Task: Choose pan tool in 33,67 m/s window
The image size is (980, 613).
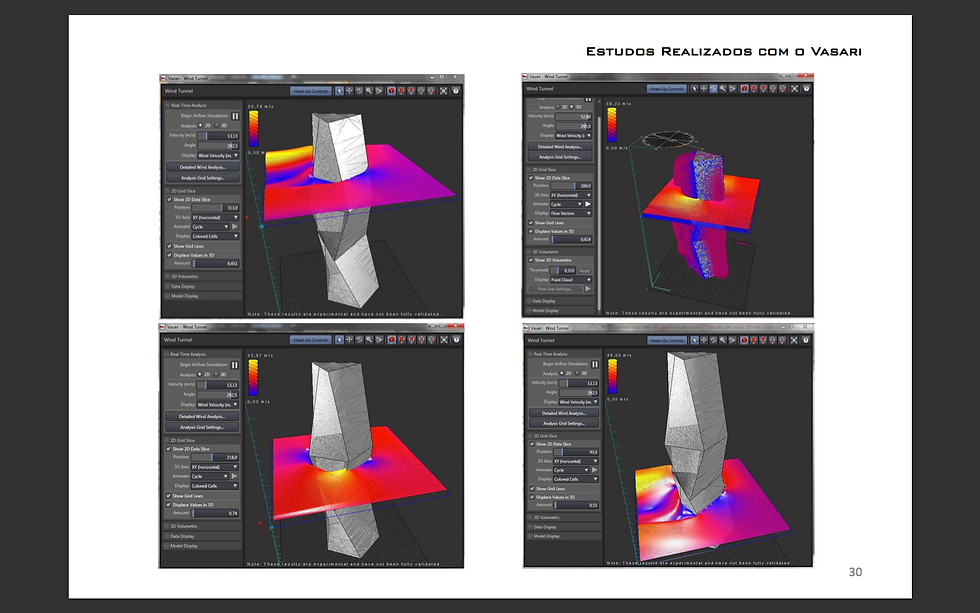Action: (349, 340)
